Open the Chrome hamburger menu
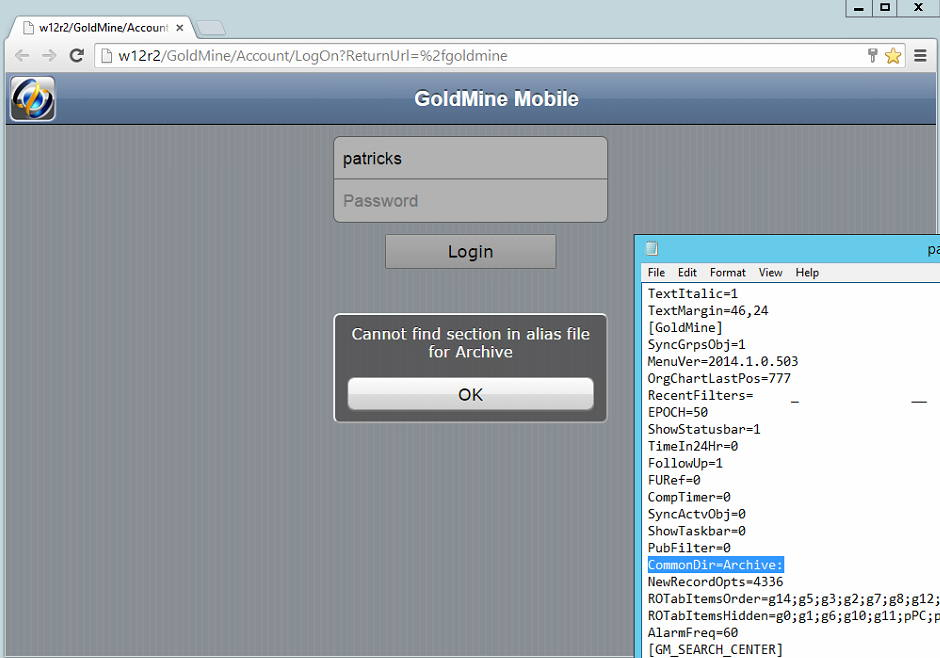 point(921,56)
